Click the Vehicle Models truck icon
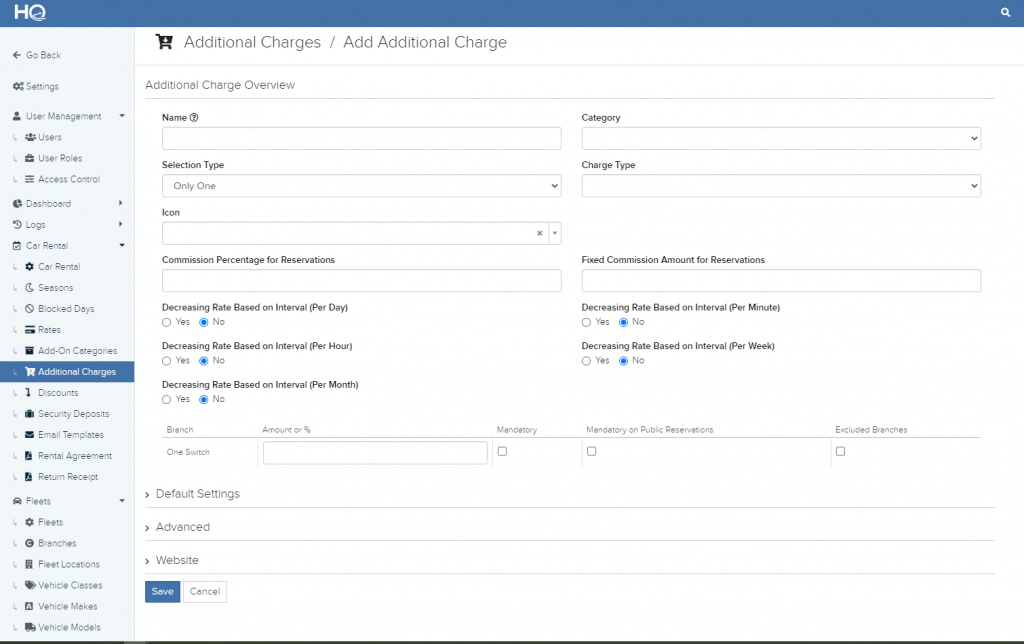 pyautogui.click(x=30, y=627)
